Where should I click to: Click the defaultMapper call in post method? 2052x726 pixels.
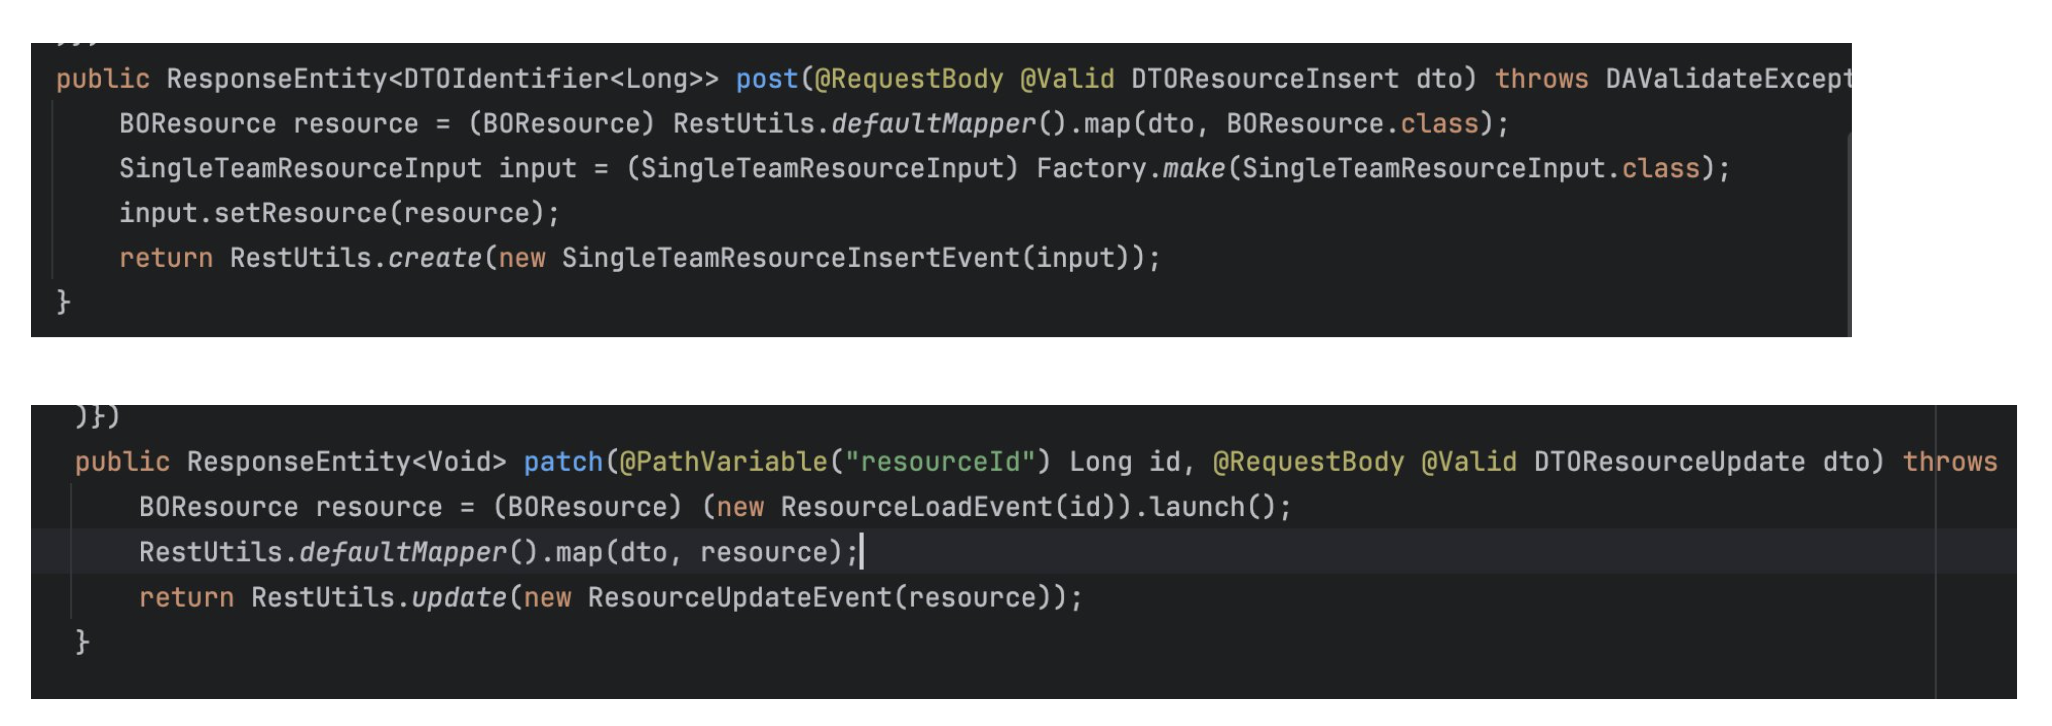click(x=934, y=124)
